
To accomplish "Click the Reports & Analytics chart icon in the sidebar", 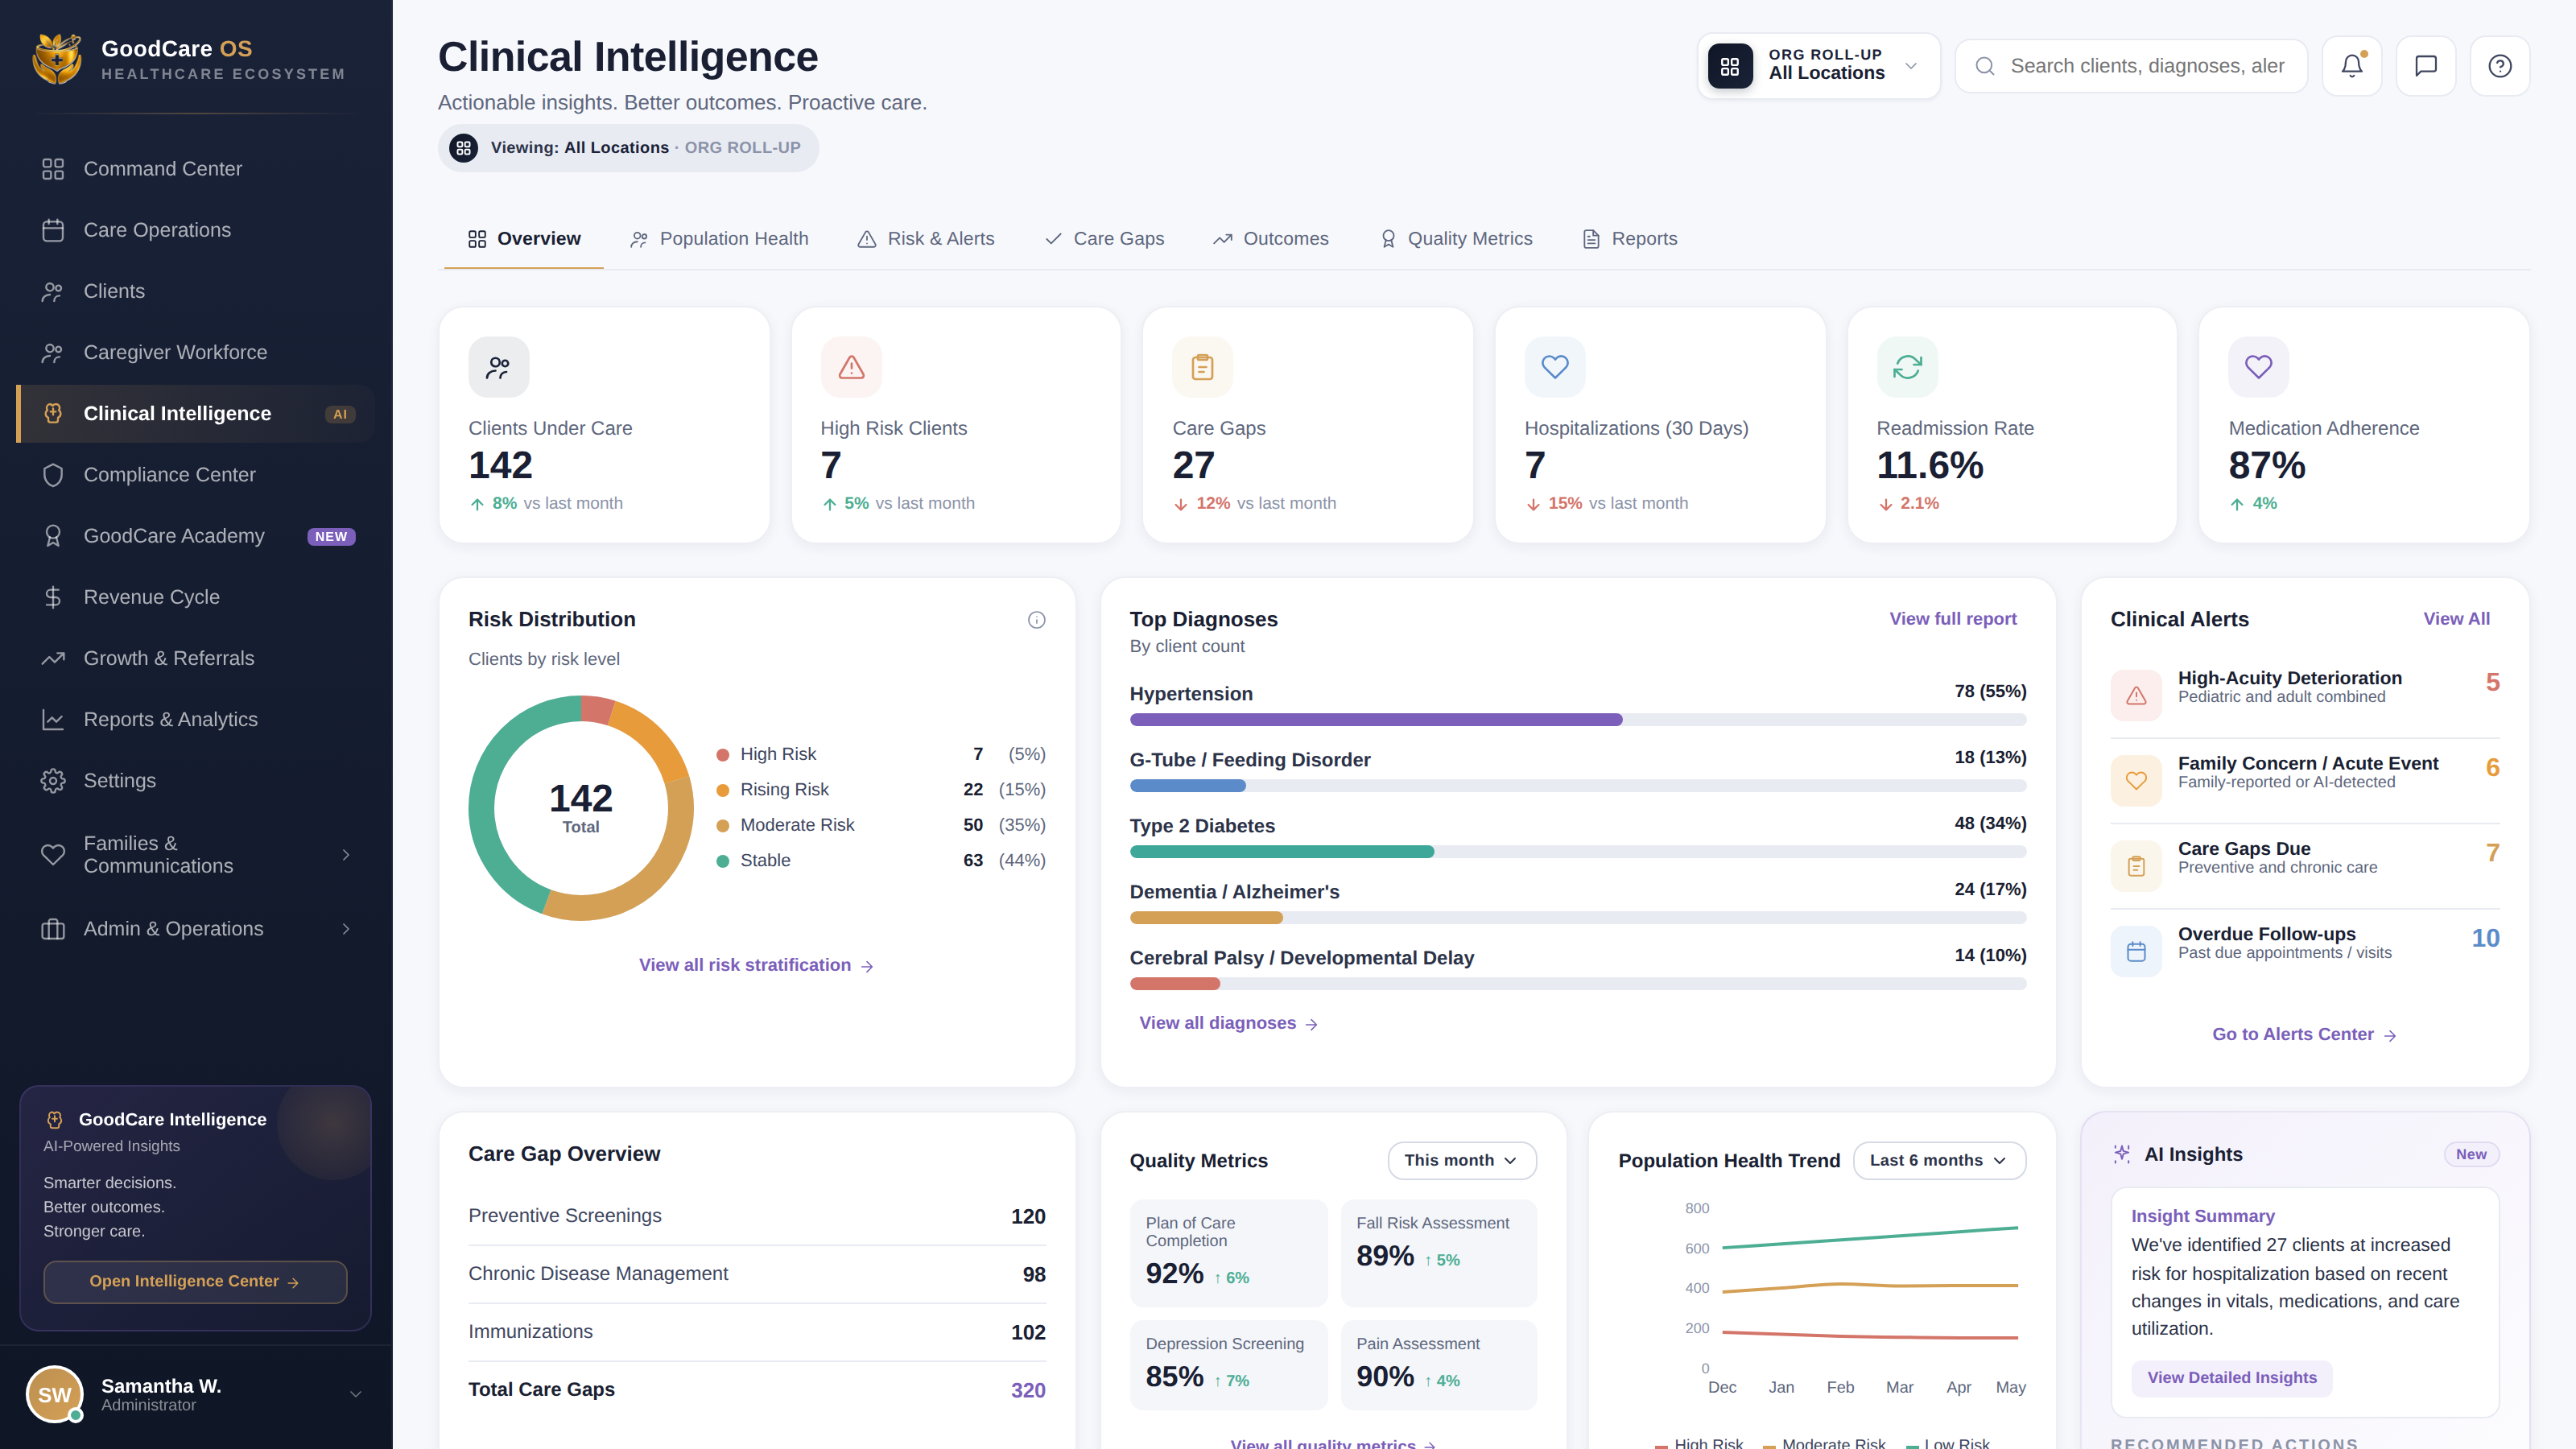I will [53, 720].
